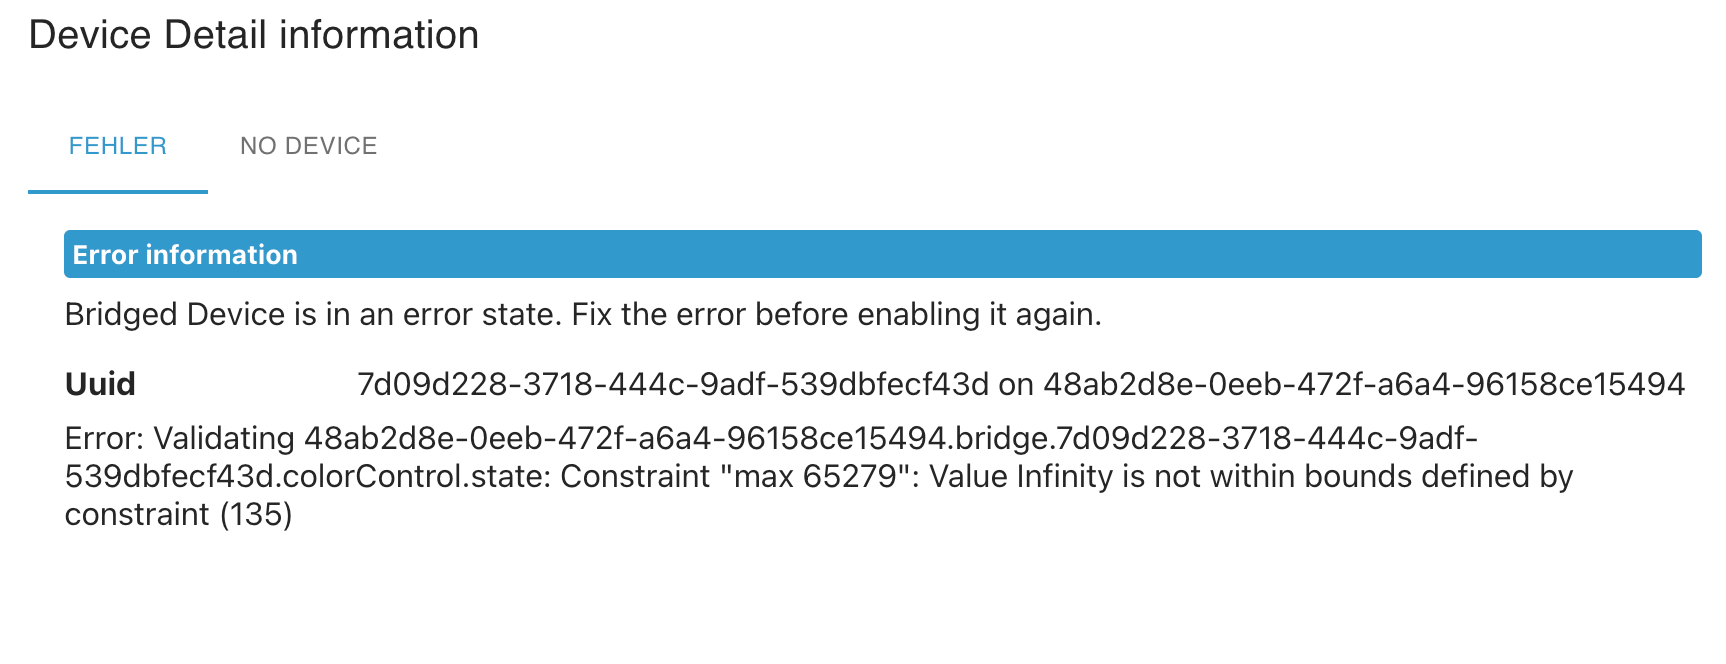Click the word "bridge" in the error path
This screenshot has width=1726, height=664.
click(x=1002, y=439)
